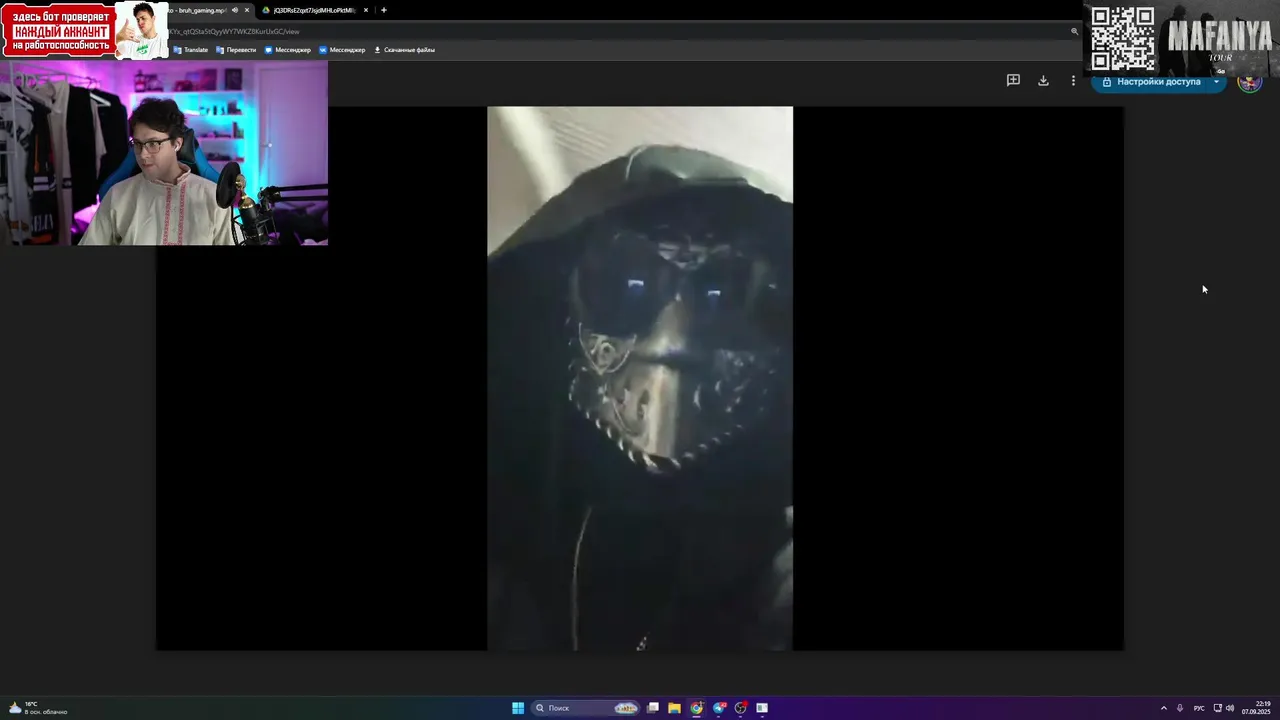Viewport: 1280px width, 720px height.
Task: Open the volume tray icon
Action: click(x=1230, y=708)
